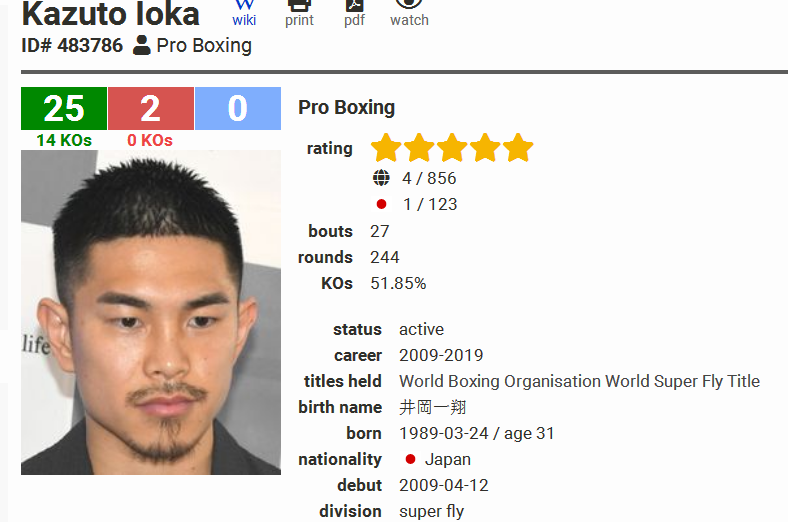Click the first gold rating star
Viewport: 788px width, 522px height.
point(386,148)
